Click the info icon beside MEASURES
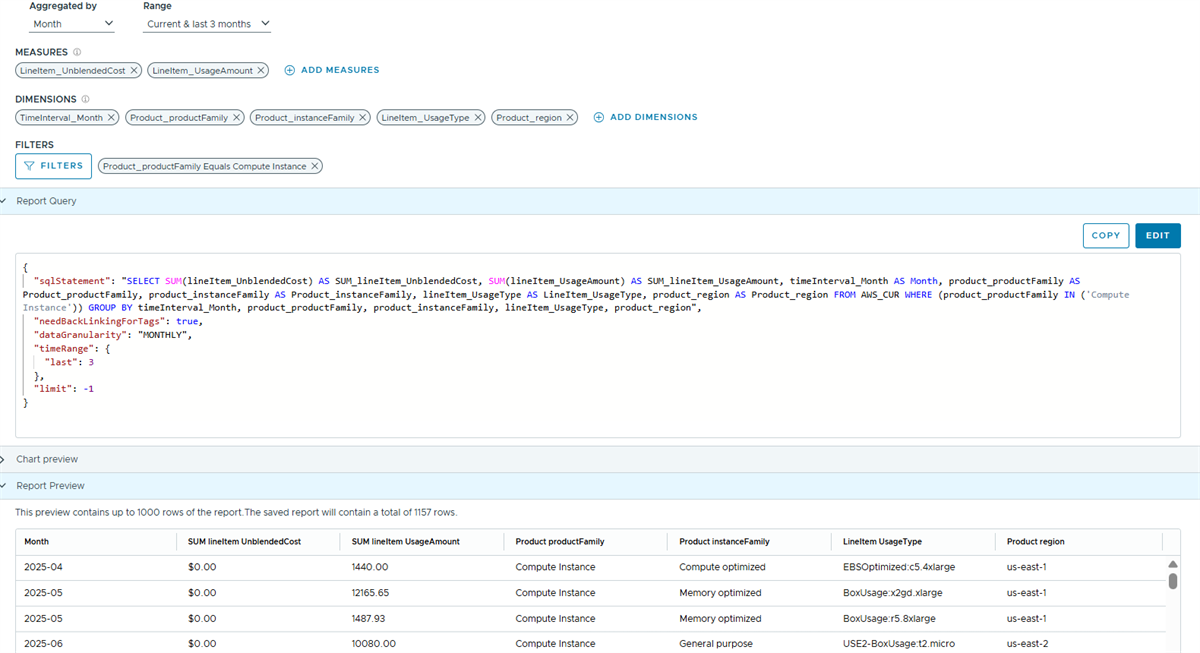Screen dimensions: 1200x653 coord(77,52)
